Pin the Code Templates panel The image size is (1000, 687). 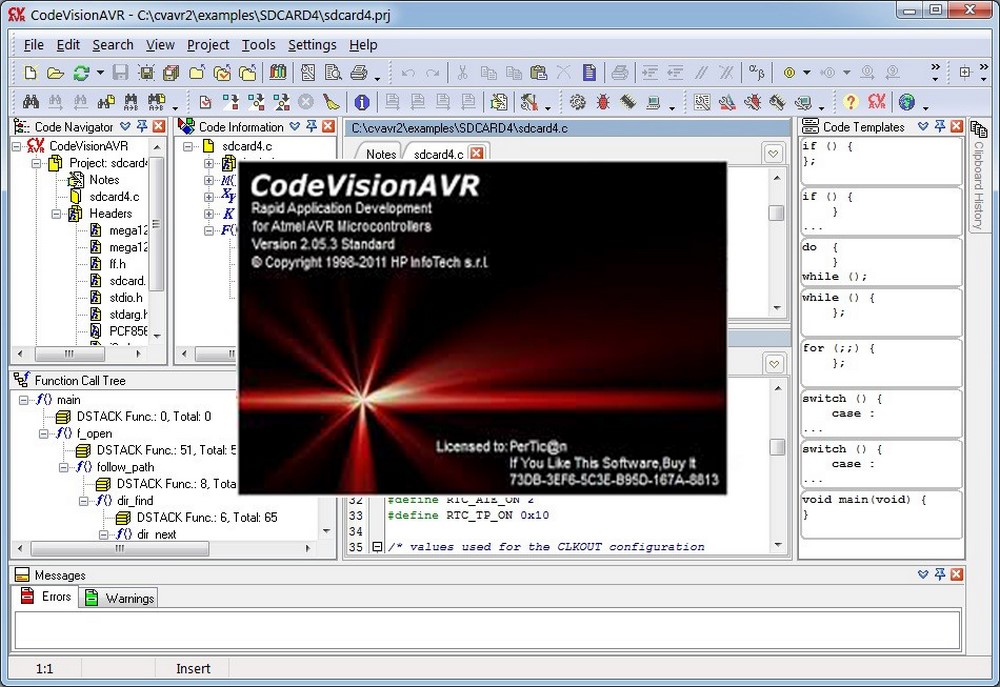941,126
